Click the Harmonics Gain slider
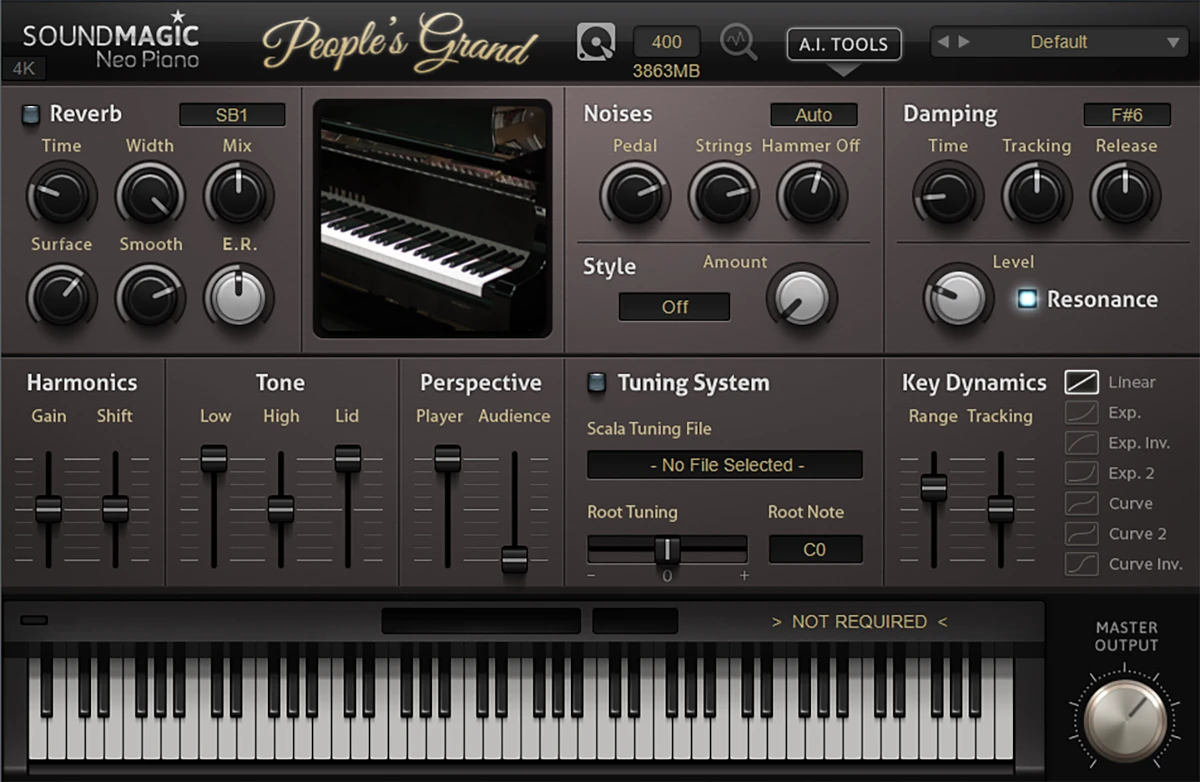 [x=48, y=509]
